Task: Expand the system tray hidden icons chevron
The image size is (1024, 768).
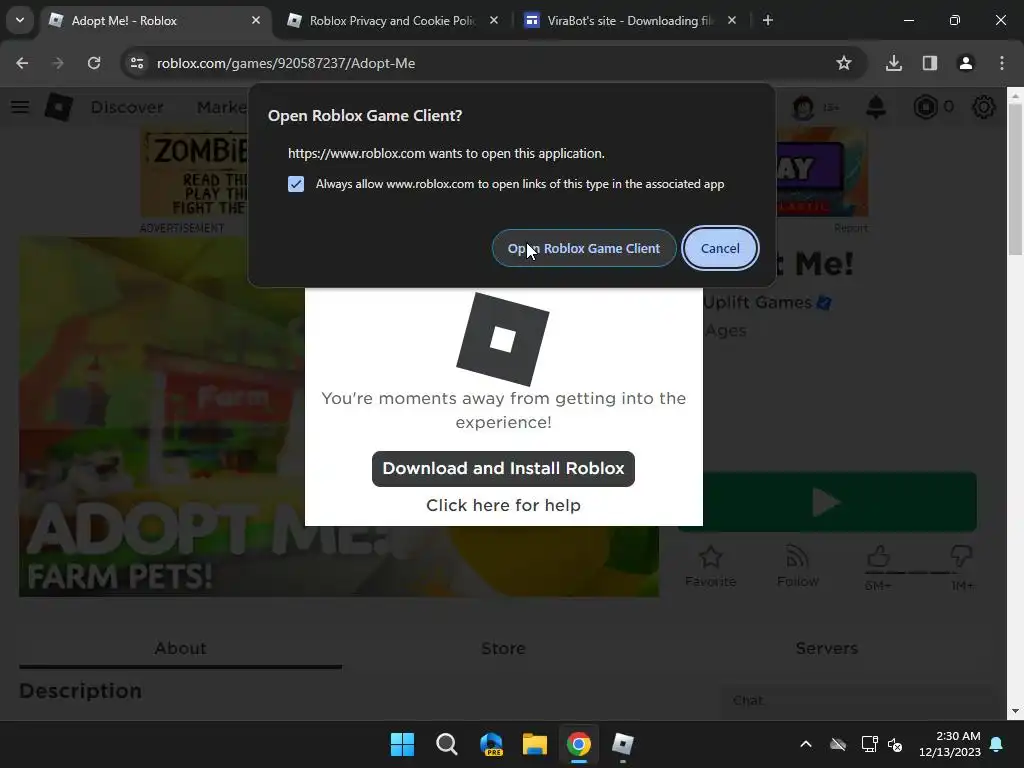Action: click(x=806, y=744)
